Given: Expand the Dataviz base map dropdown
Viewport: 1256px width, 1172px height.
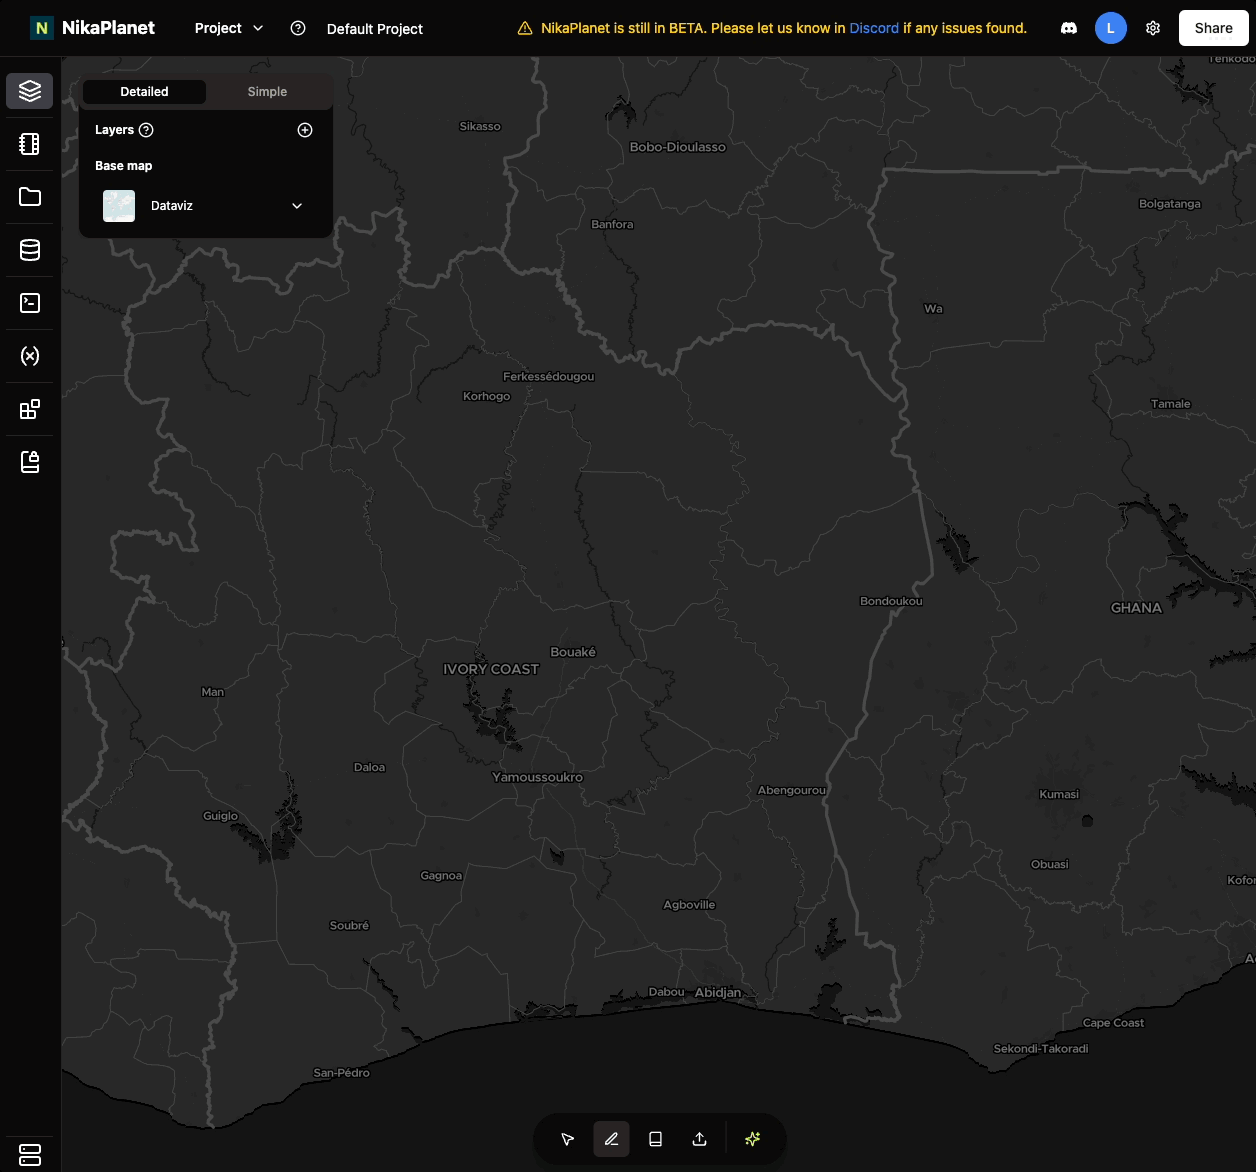Looking at the screenshot, I should point(297,206).
